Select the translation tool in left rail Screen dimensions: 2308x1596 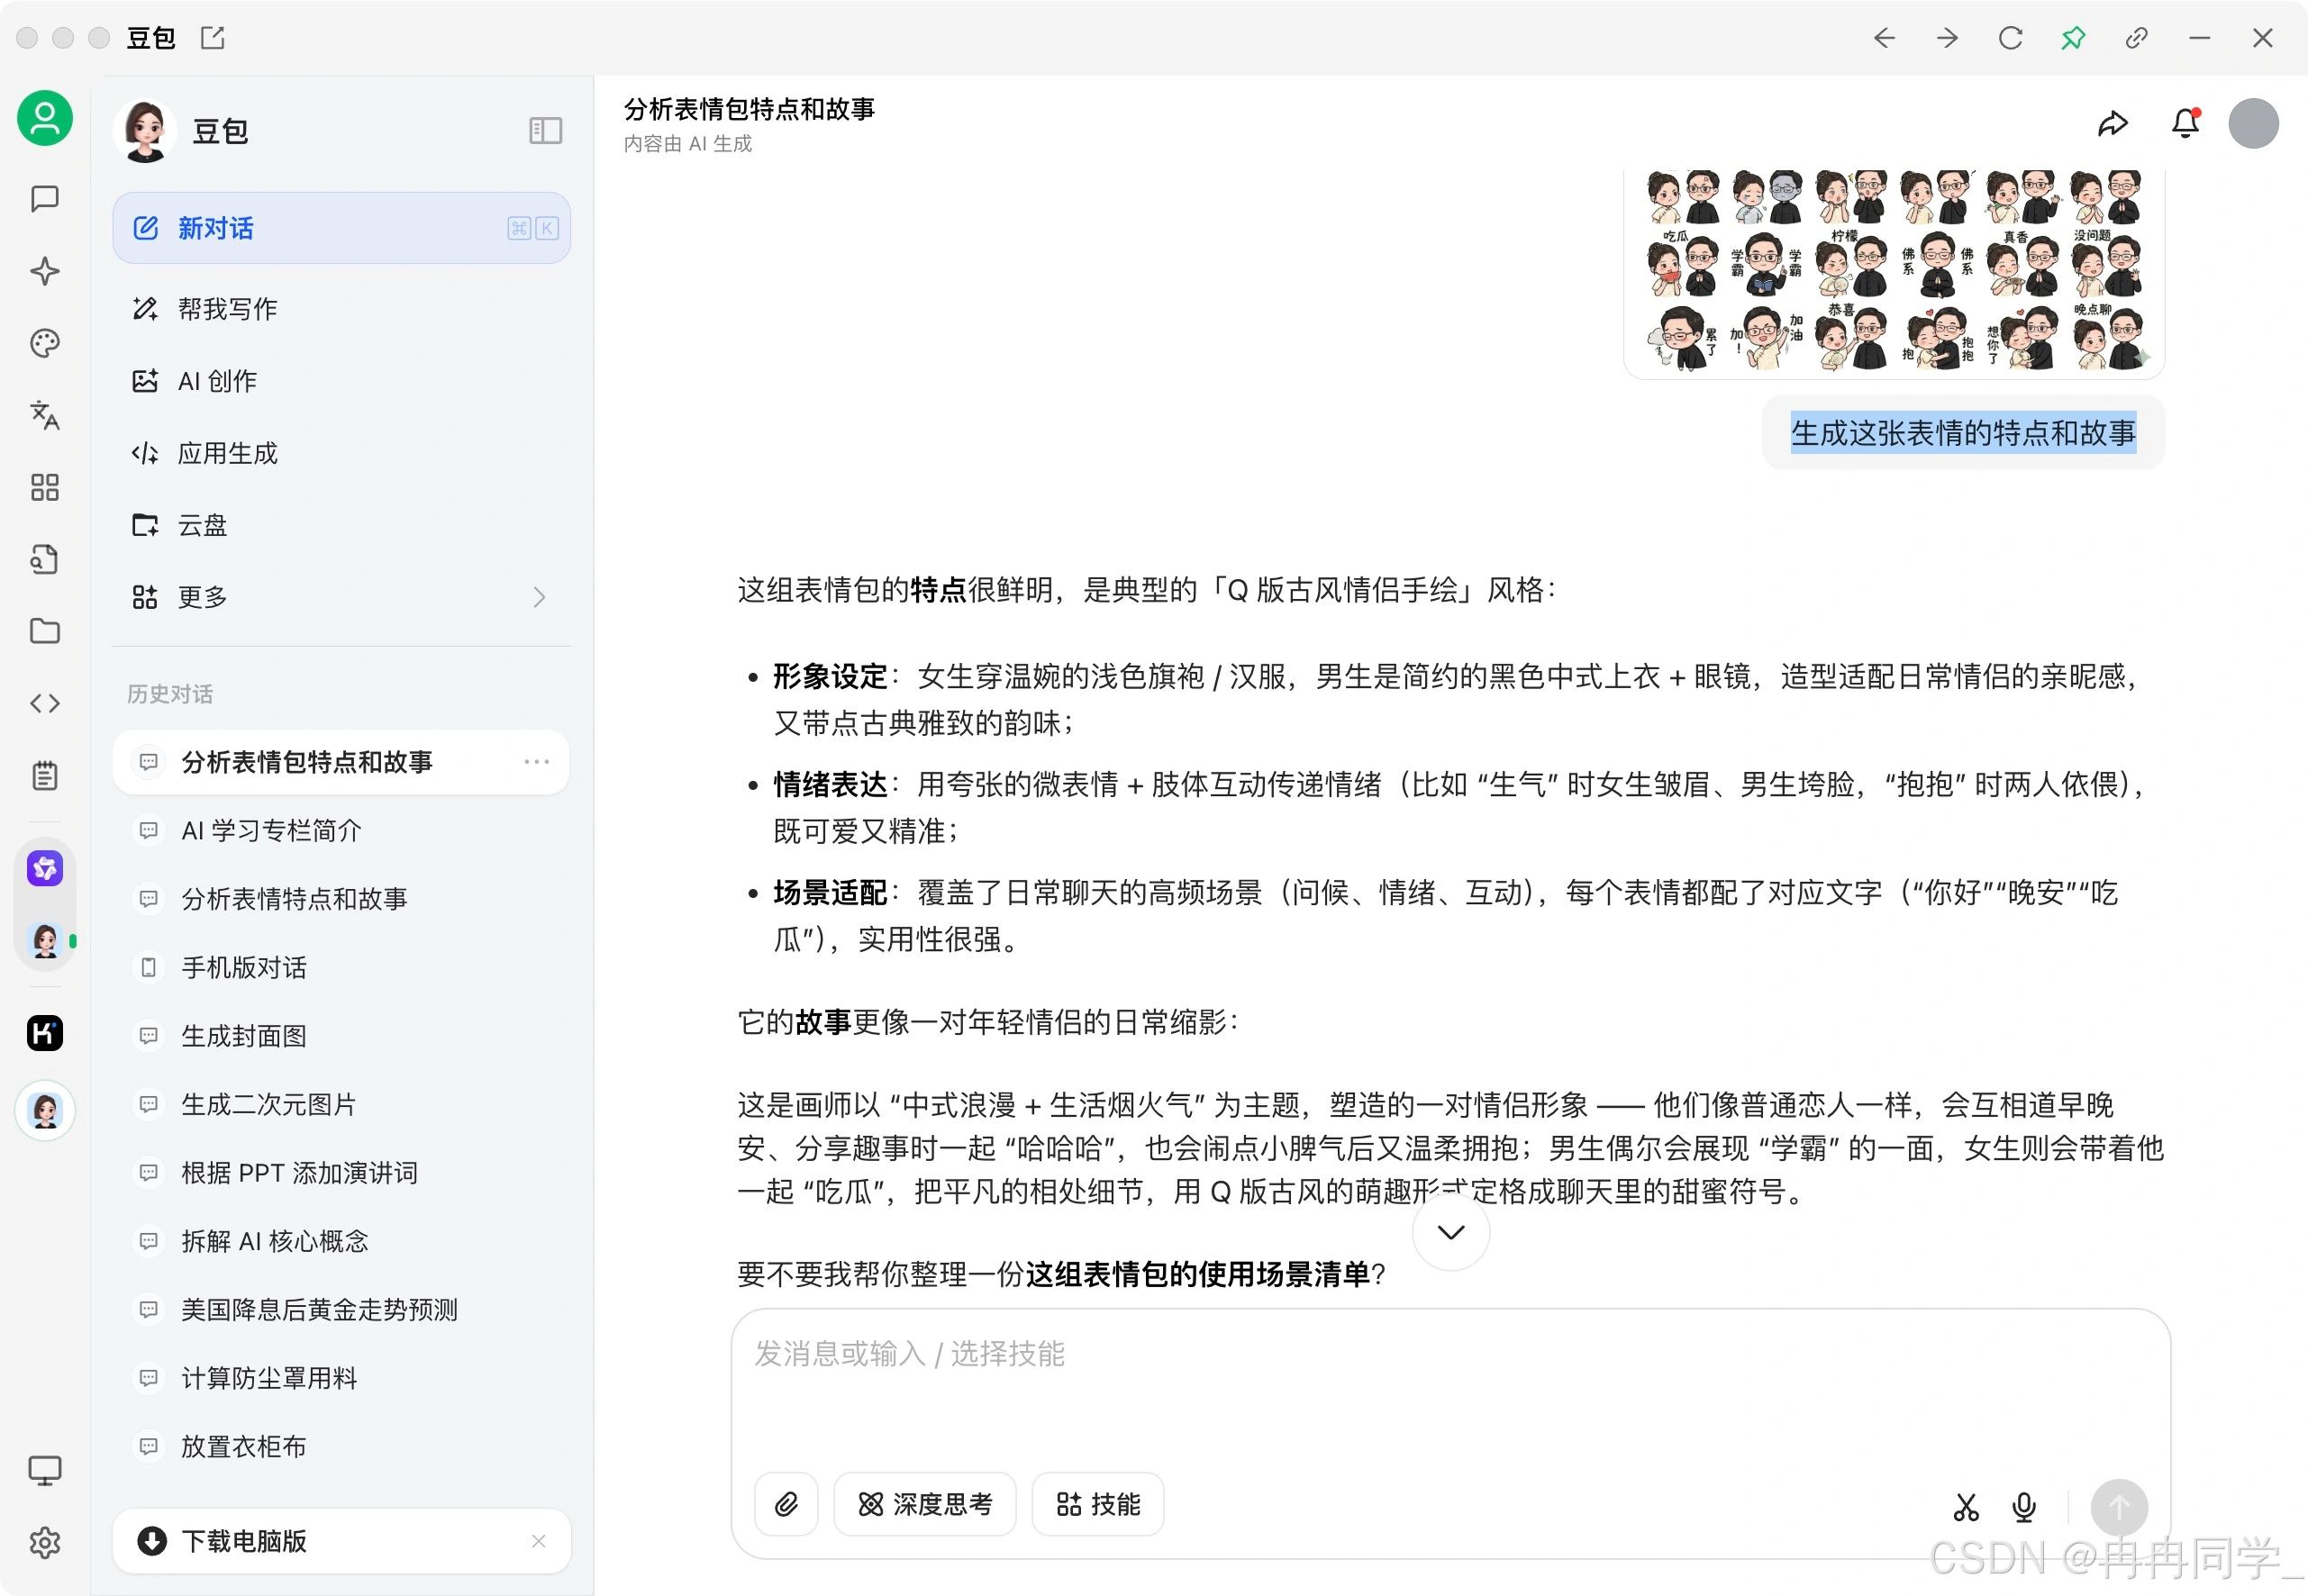[44, 418]
